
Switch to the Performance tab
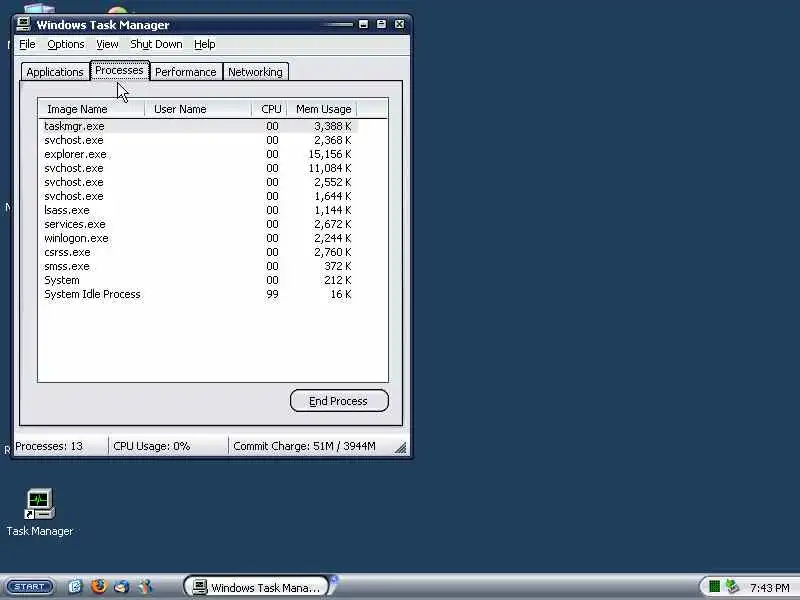tap(186, 72)
